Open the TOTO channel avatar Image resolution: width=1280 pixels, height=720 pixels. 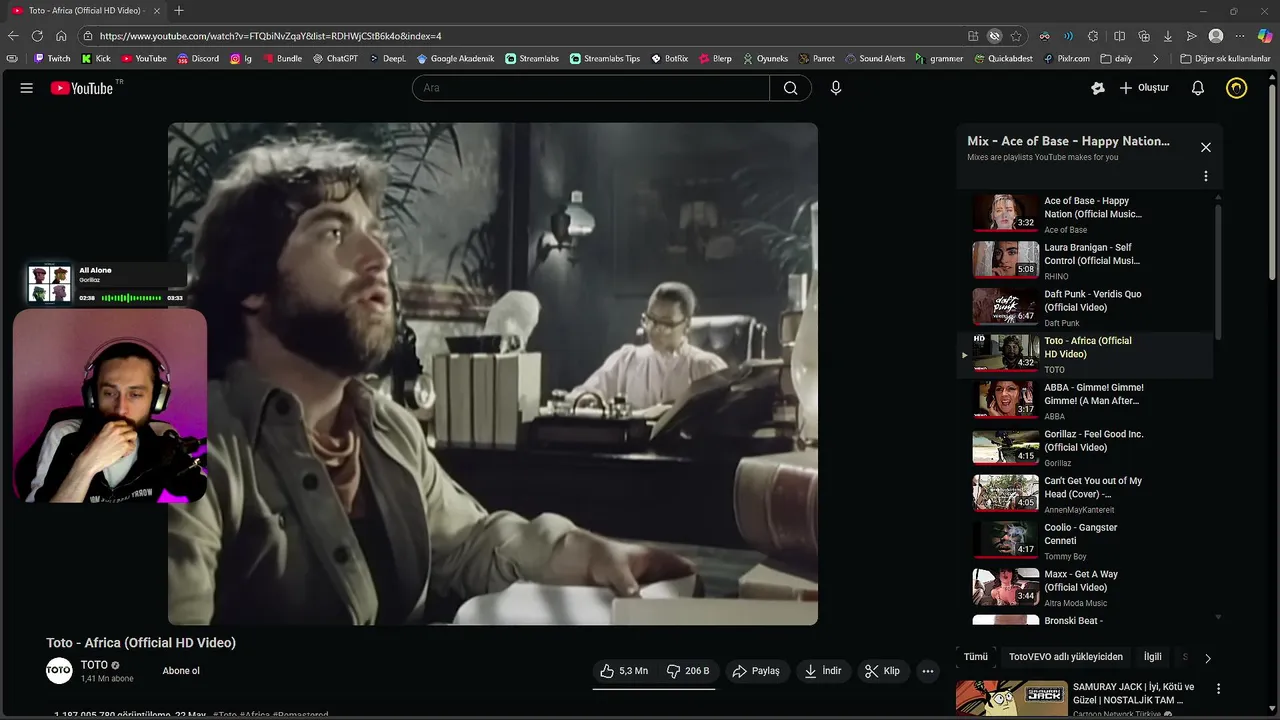tap(59, 670)
